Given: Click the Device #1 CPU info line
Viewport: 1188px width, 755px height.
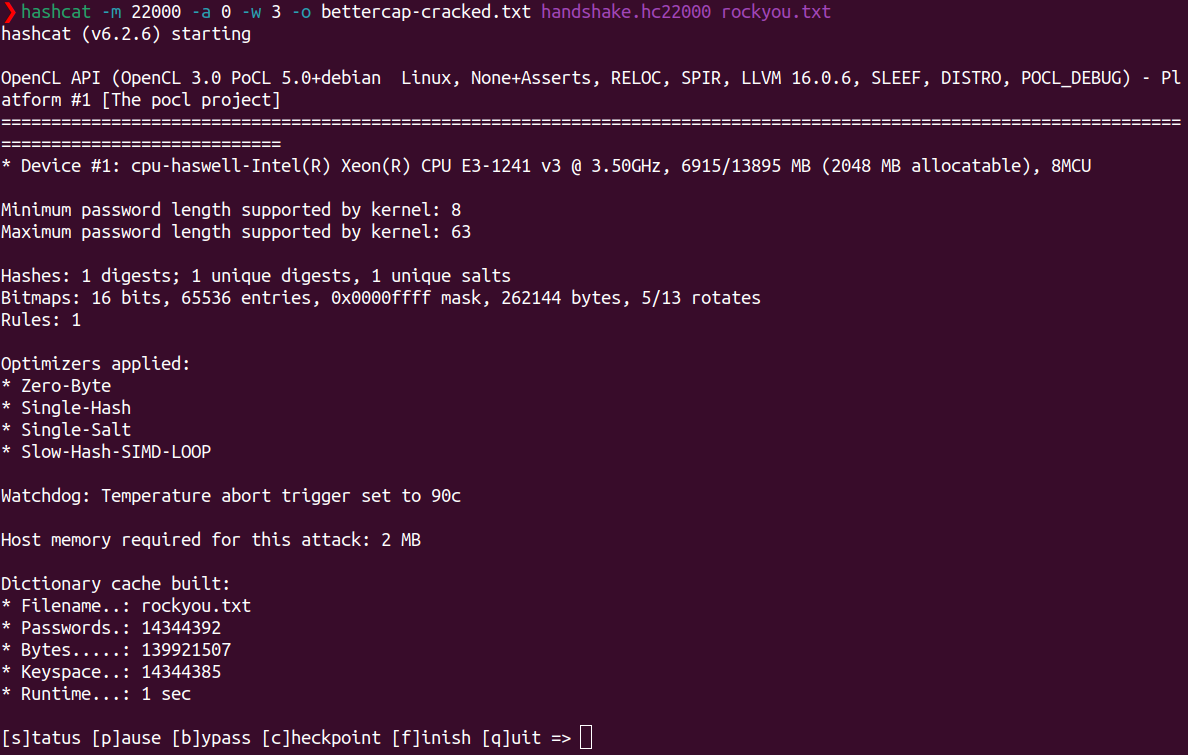Looking at the screenshot, I should pyautogui.click(x=546, y=166).
